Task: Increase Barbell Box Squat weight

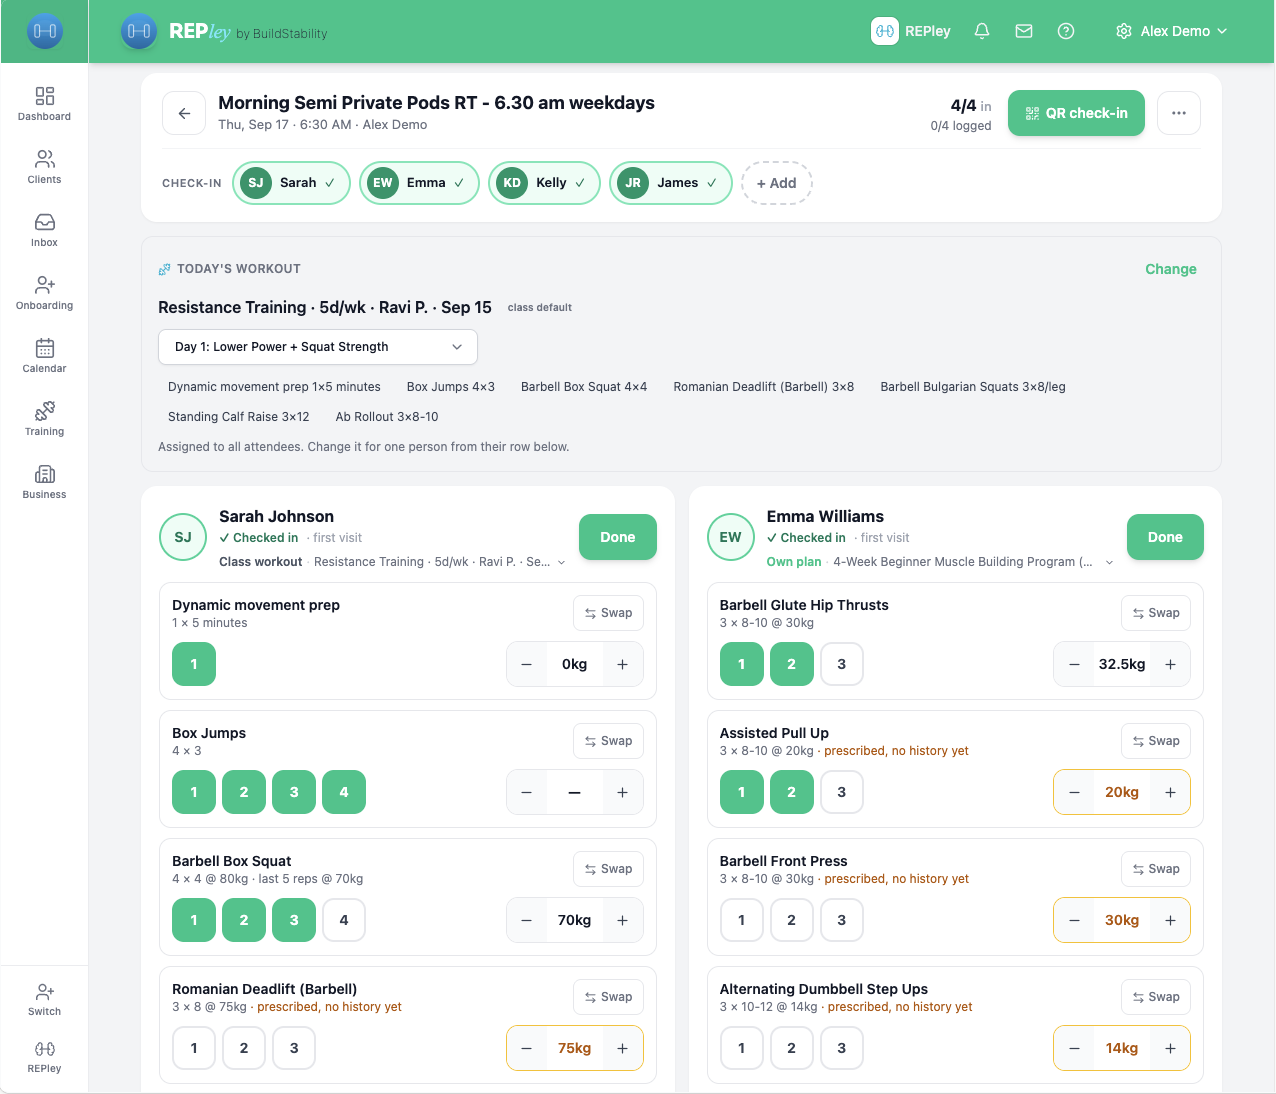Action: [x=622, y=920]
